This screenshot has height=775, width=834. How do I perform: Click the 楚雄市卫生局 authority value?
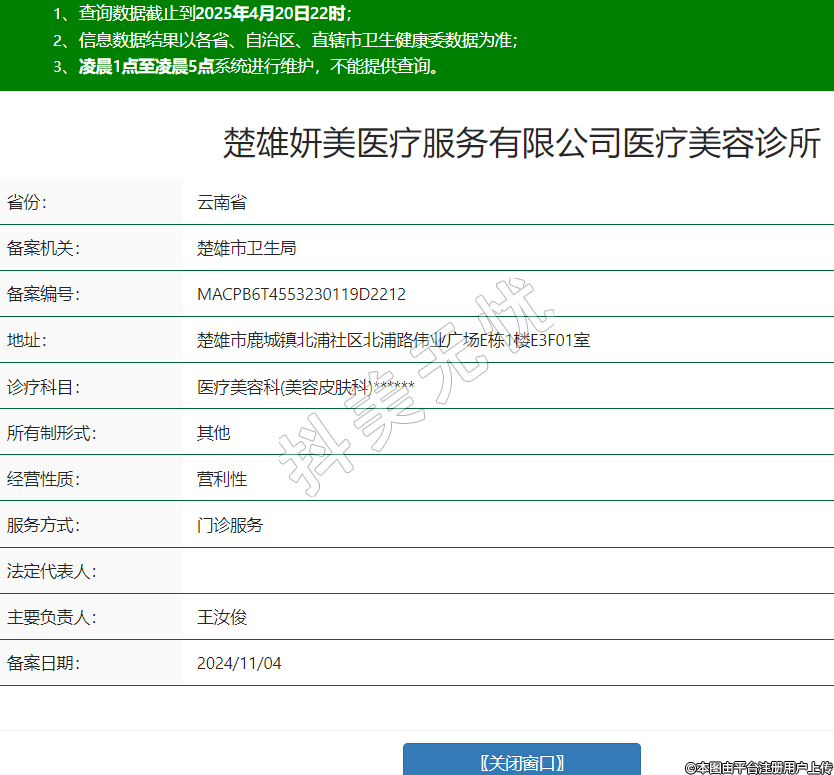pos(247,248)
